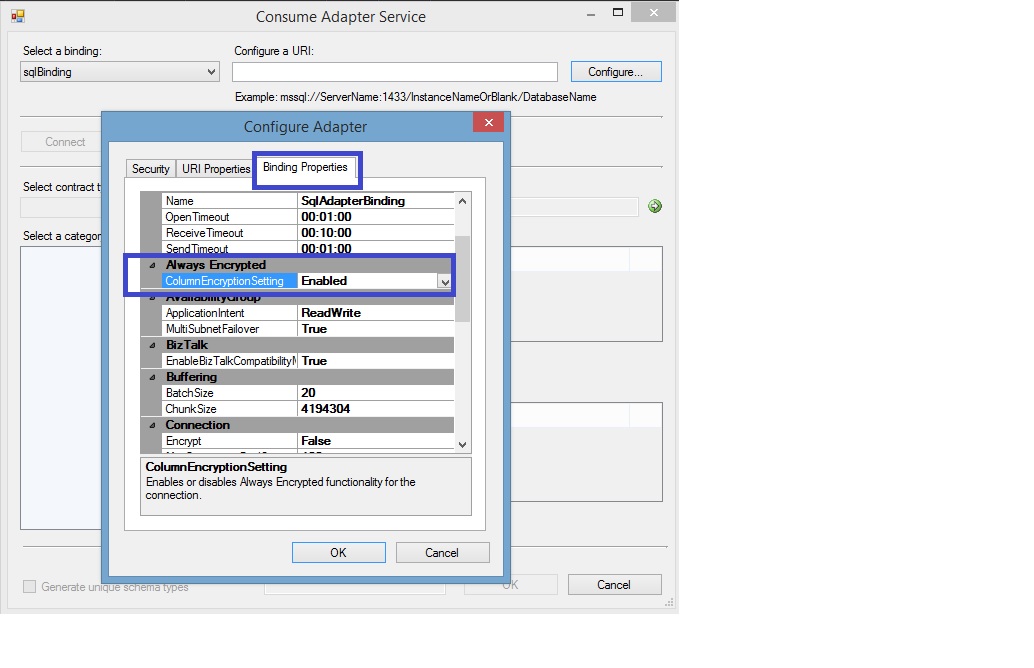Click the Consume Adapter Service window icon
Screen dimensions: 1034x668
point(18,16)
